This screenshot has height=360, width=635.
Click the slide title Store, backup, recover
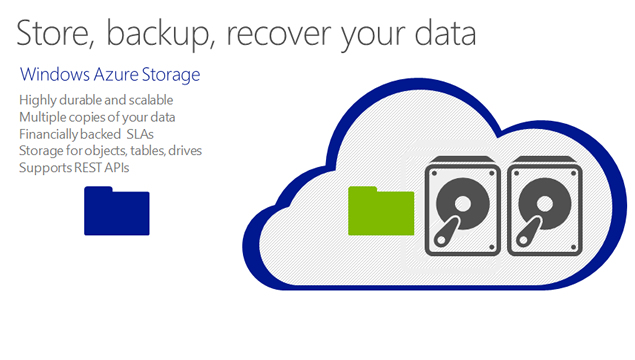(246, 34)
